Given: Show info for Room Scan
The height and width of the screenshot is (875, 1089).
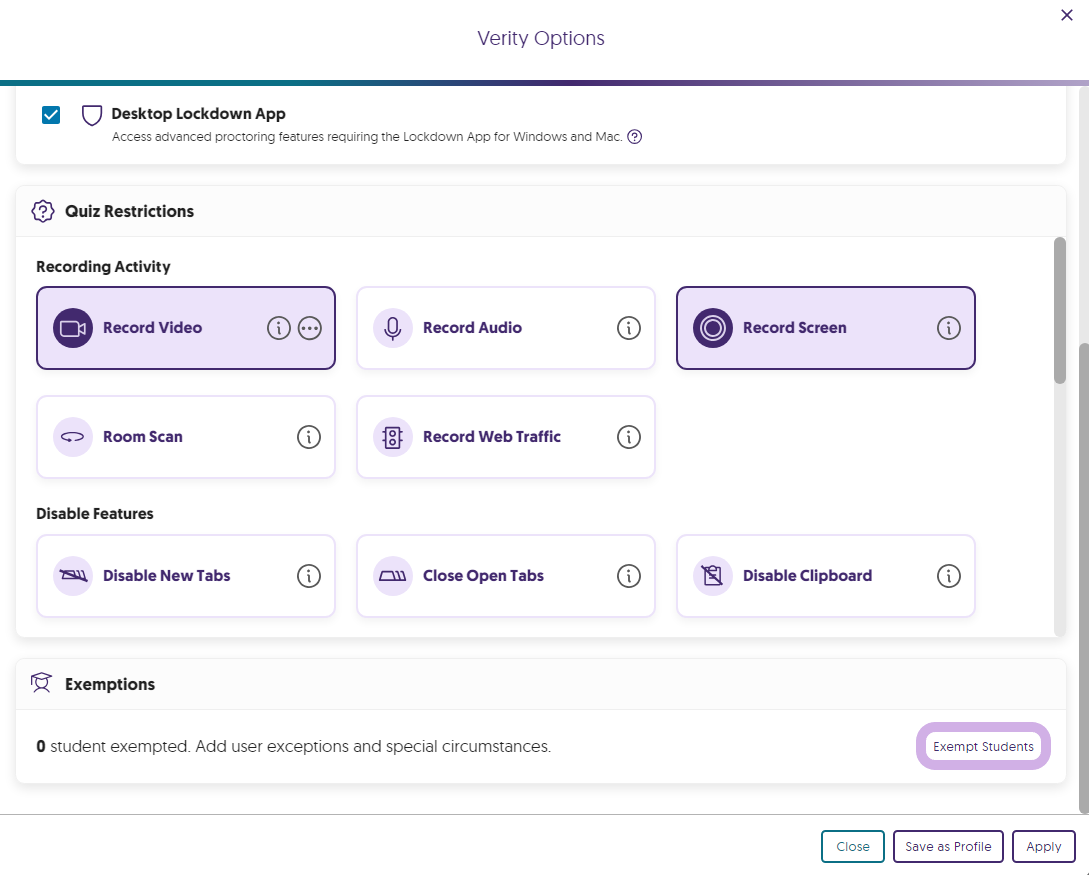Looking at the screenshot, I should (x=309, y=437).
